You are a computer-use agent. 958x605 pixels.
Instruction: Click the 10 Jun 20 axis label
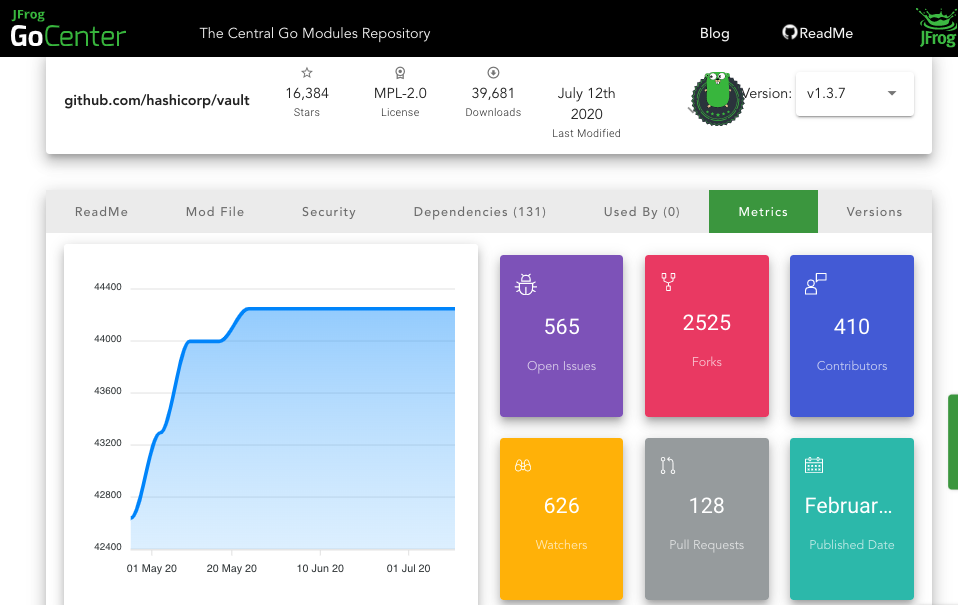click(x=320, y=568)
